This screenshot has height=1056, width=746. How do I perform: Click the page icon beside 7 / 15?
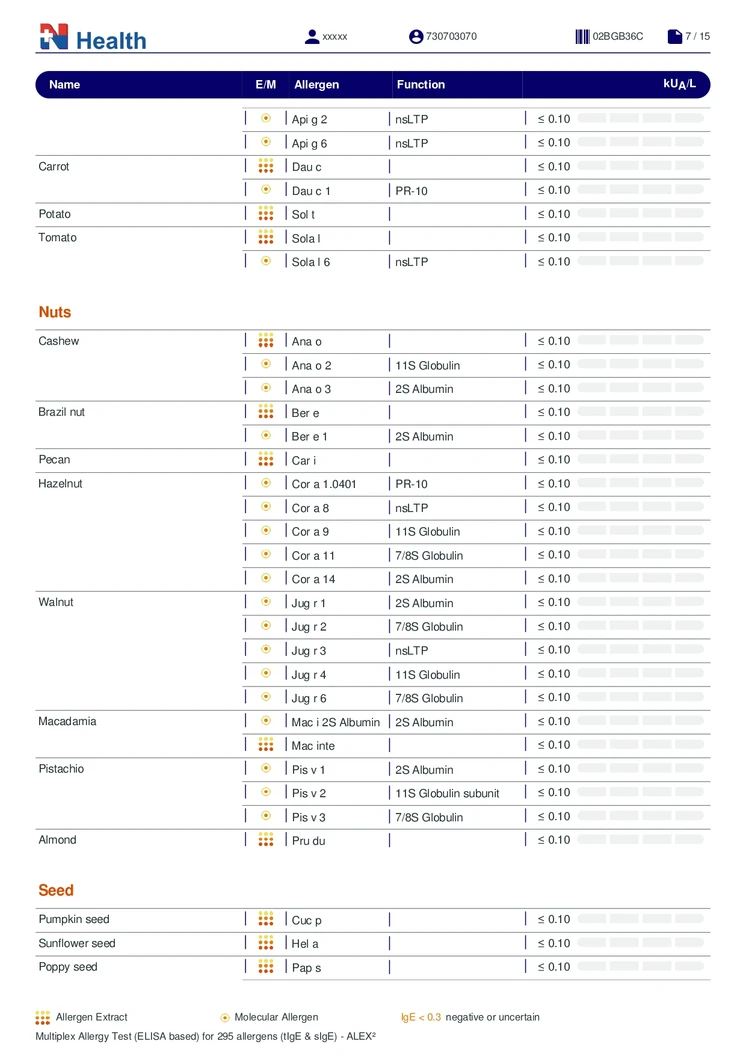pyautogui.click(x=675, y=37)
